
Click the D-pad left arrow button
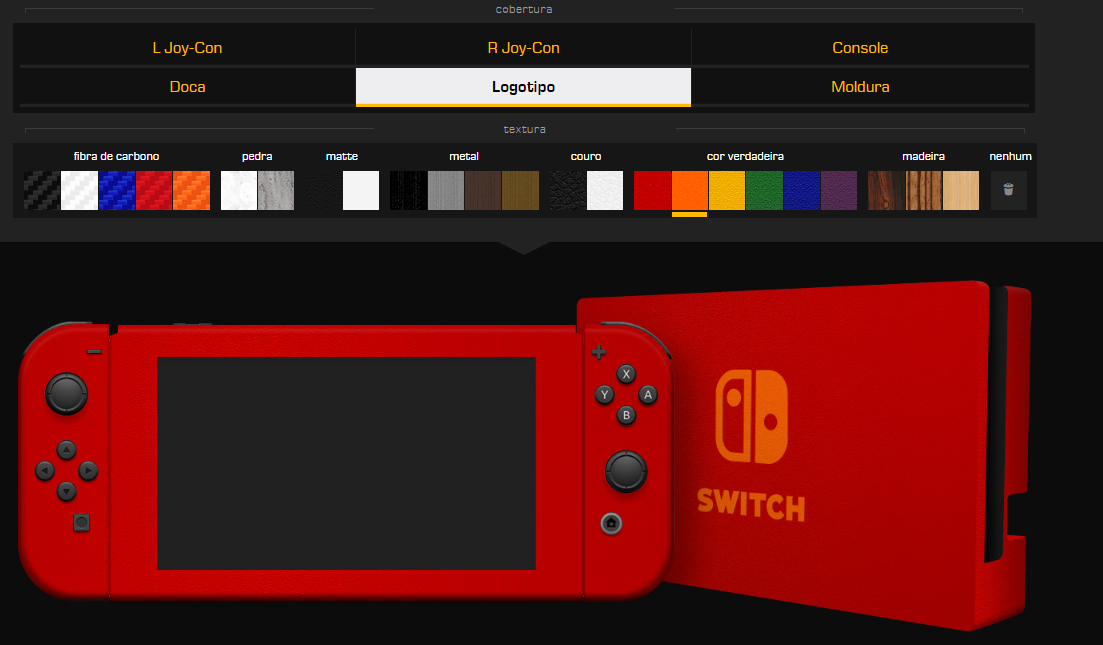click(45, 470)
